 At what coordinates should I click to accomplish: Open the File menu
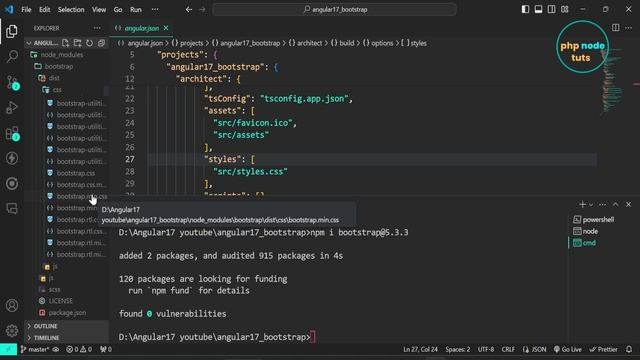[26, 9]
